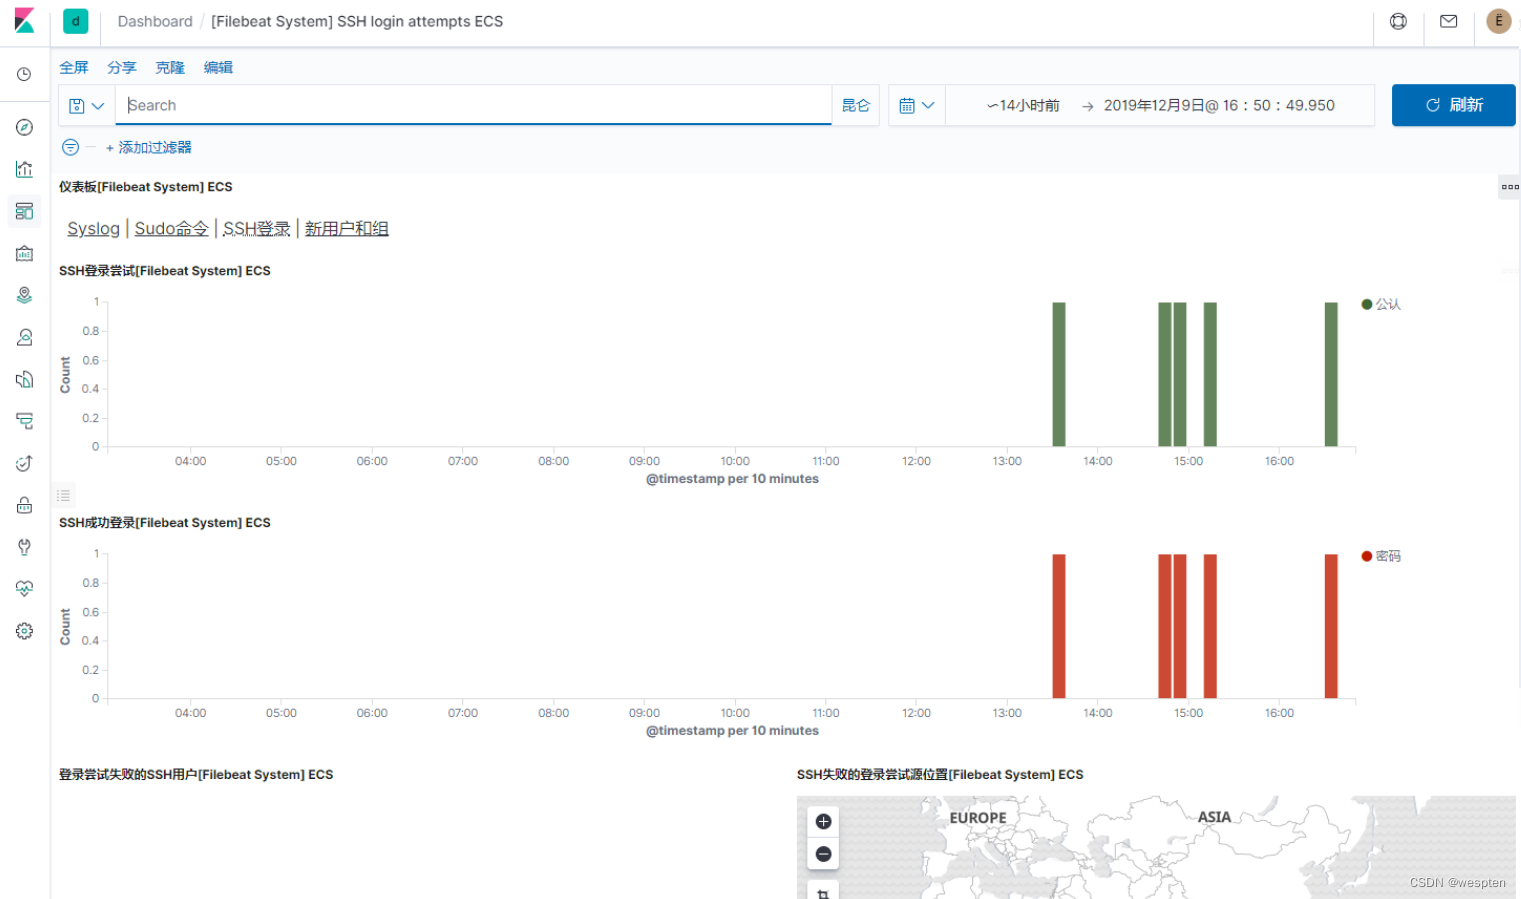Screen dimensions: 1521x899
Task: Open the Maps icon in the sidebar
Action: (x=24, y=295)
